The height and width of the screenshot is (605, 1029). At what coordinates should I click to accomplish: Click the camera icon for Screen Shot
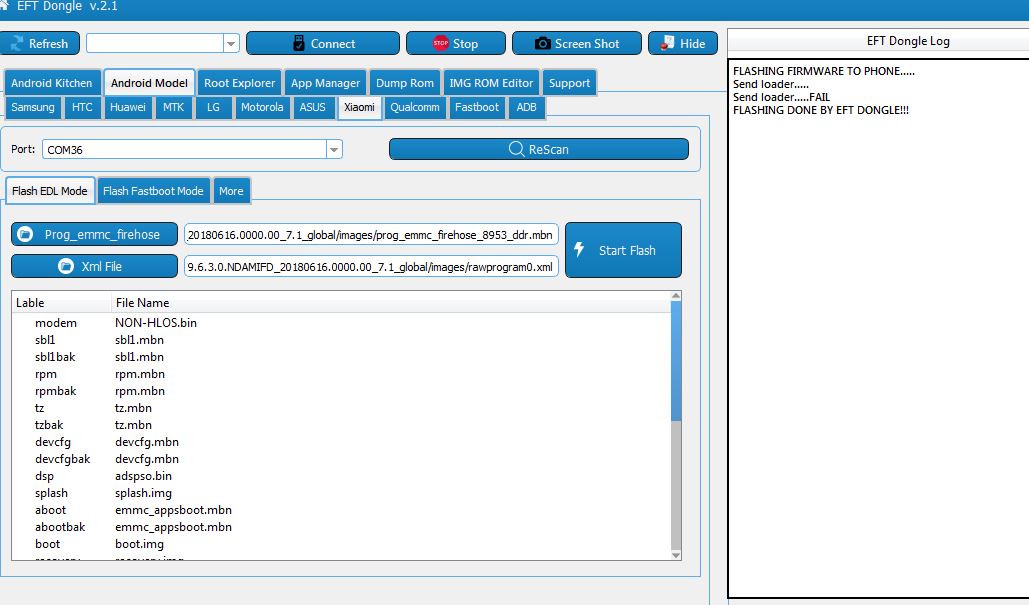(543, 43)
